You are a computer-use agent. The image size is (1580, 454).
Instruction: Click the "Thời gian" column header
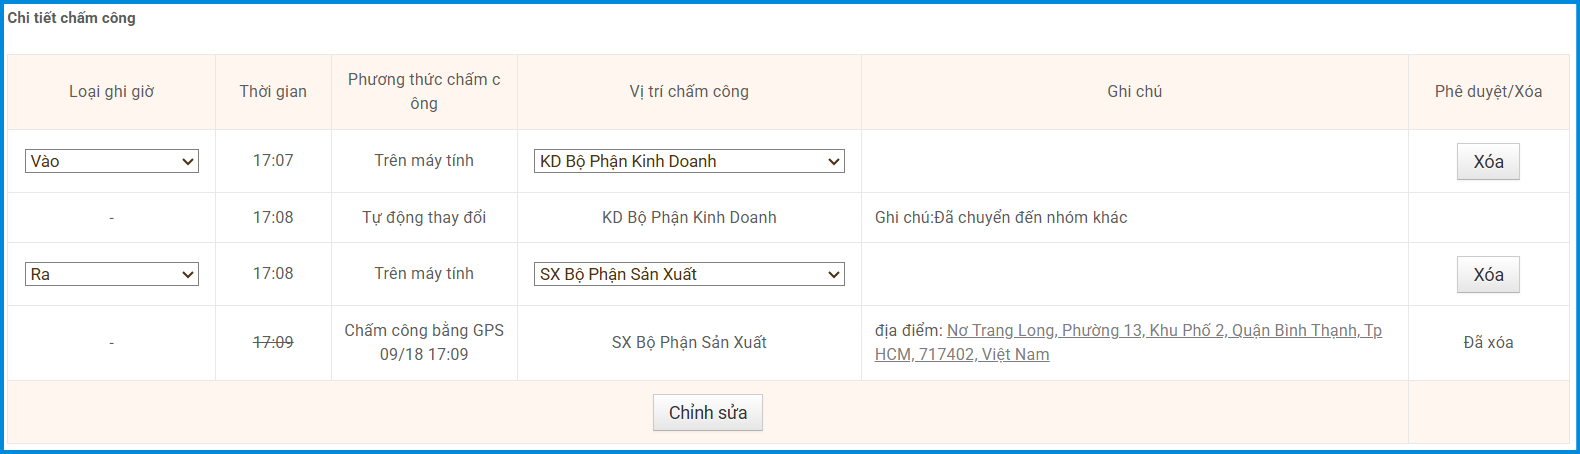(x=273, y=92)
